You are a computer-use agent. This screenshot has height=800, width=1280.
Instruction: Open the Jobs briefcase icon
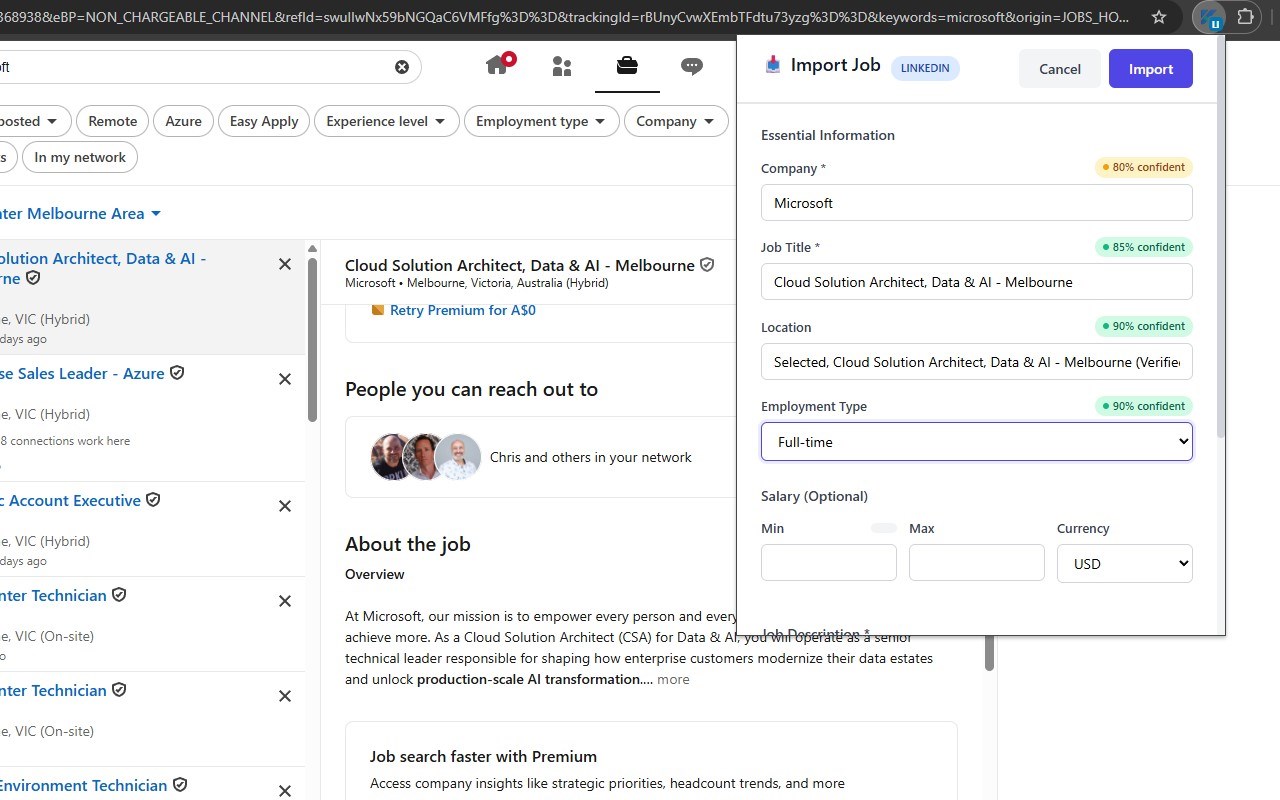click(627, 66)
